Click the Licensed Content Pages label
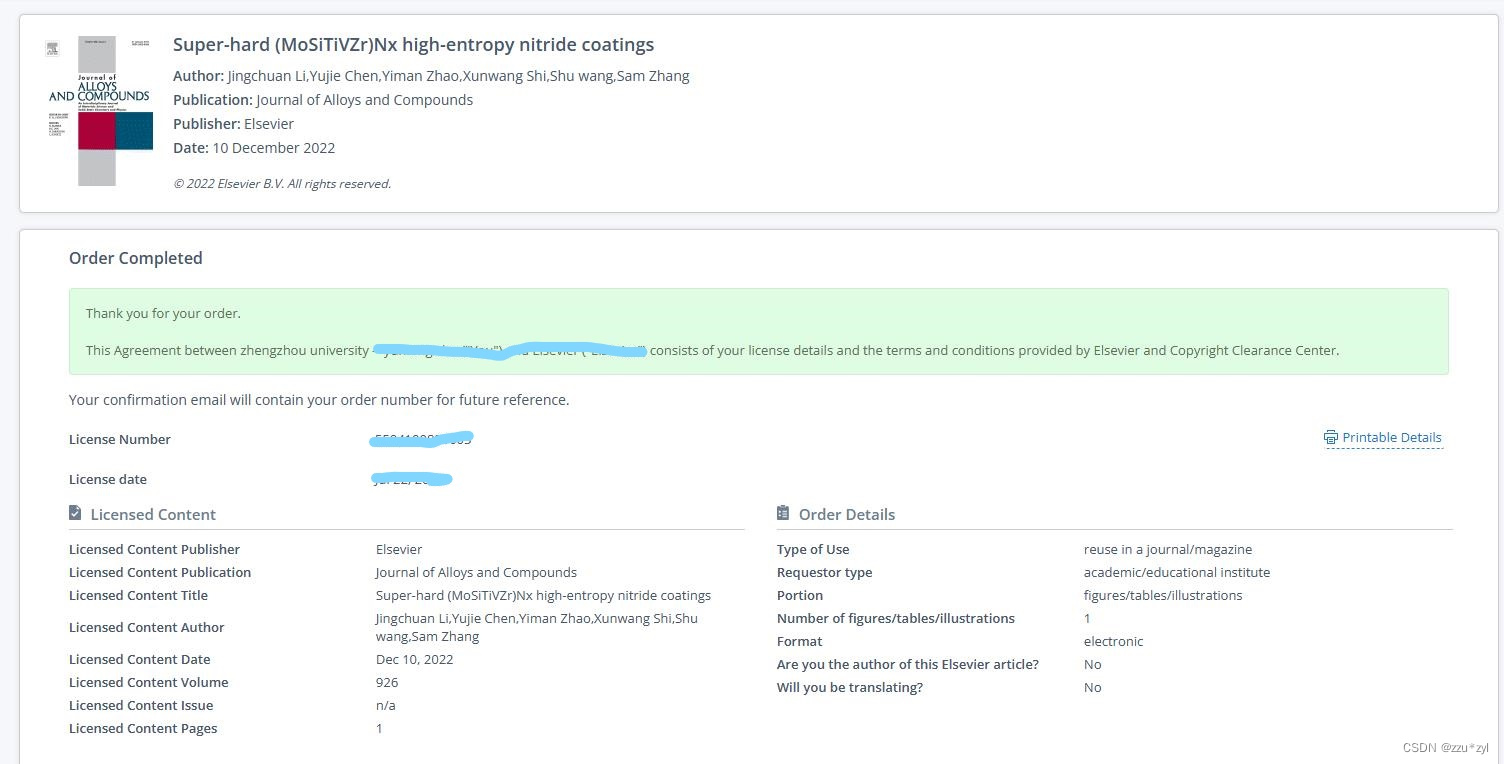This screenshot has height=764, width=1504. click(x=143, y=728)
